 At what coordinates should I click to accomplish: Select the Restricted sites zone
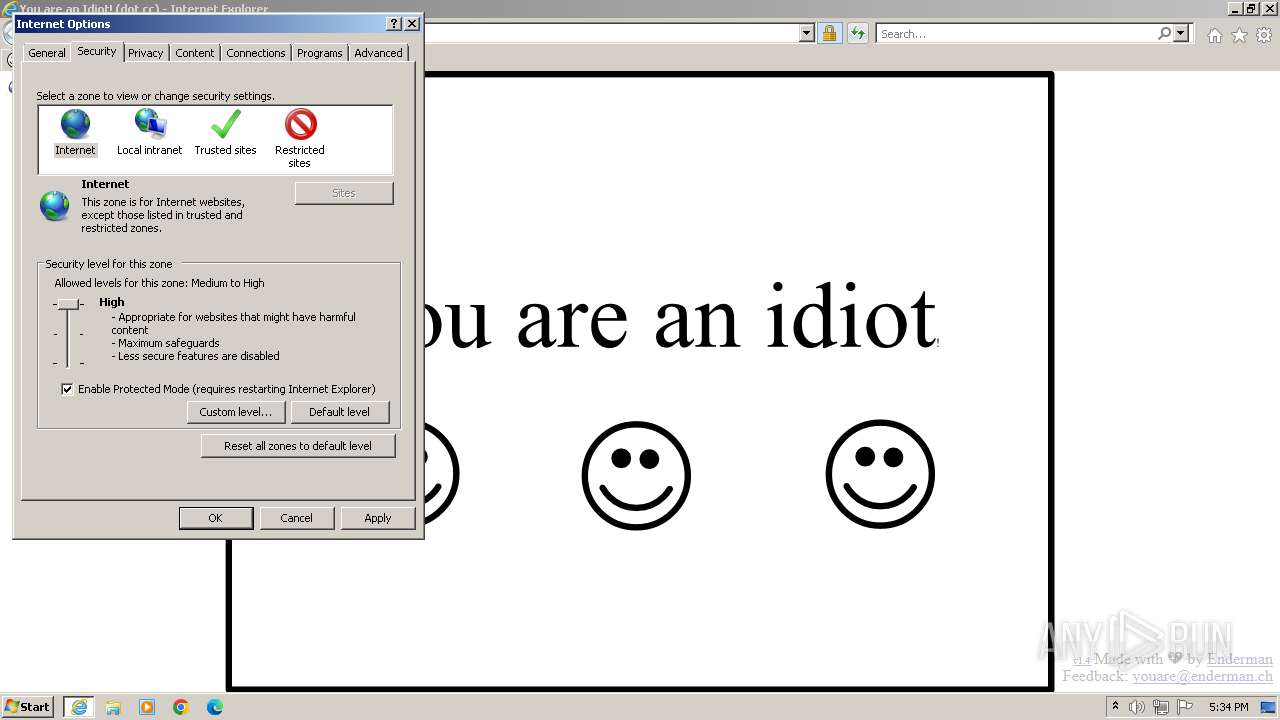300,138
